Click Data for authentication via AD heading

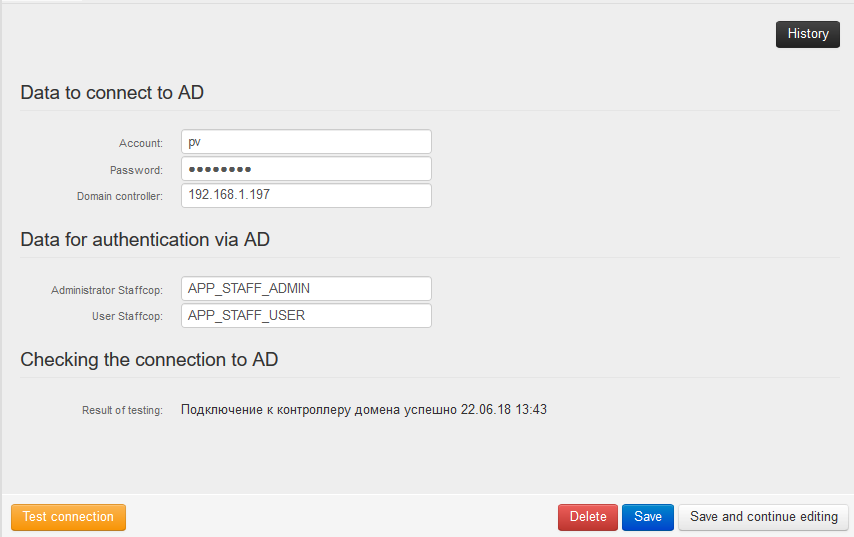145,240
